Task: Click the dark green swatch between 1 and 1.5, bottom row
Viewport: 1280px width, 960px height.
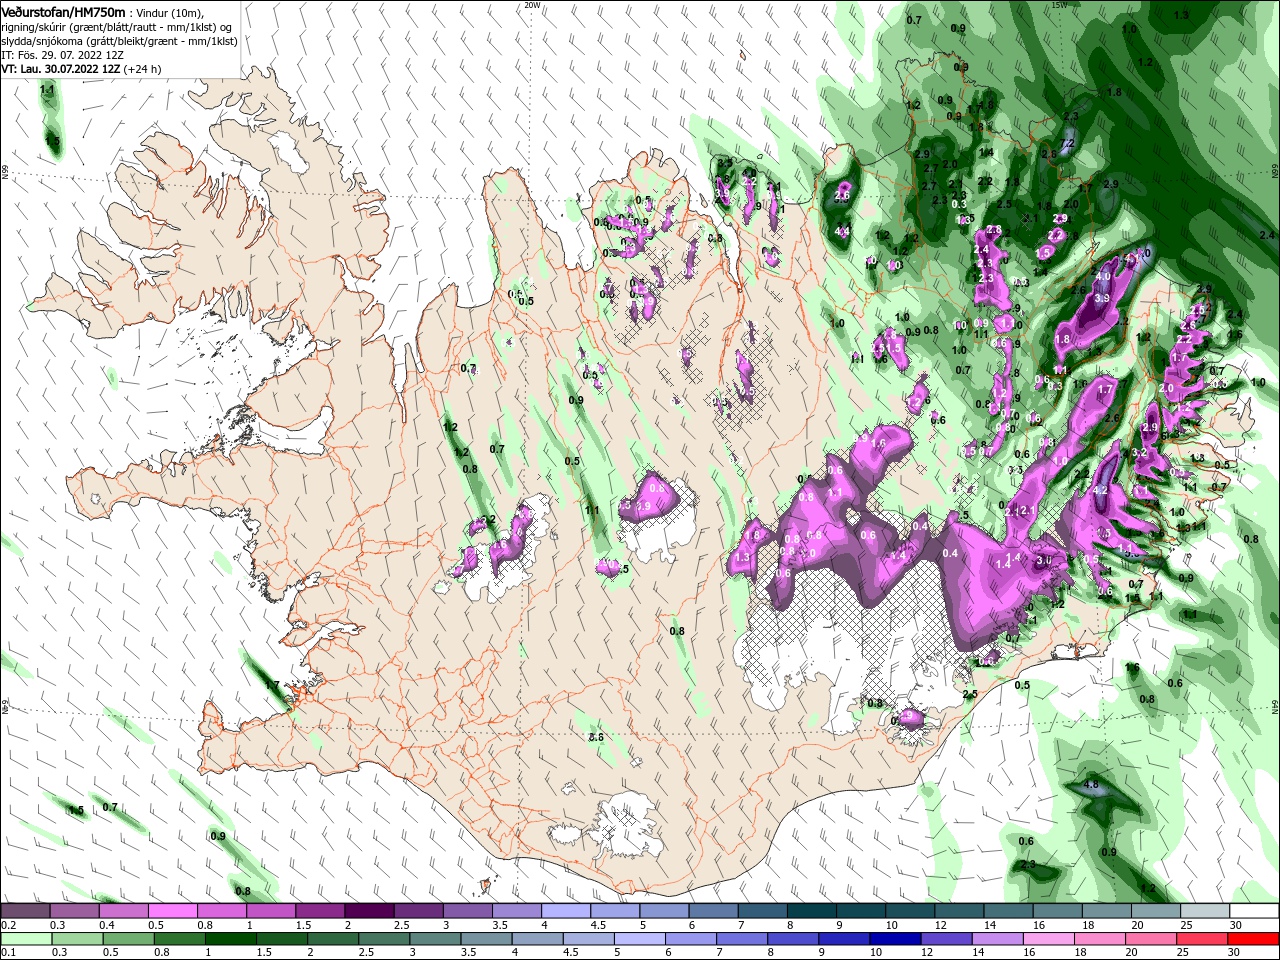Action: click(x=231, y=938)
